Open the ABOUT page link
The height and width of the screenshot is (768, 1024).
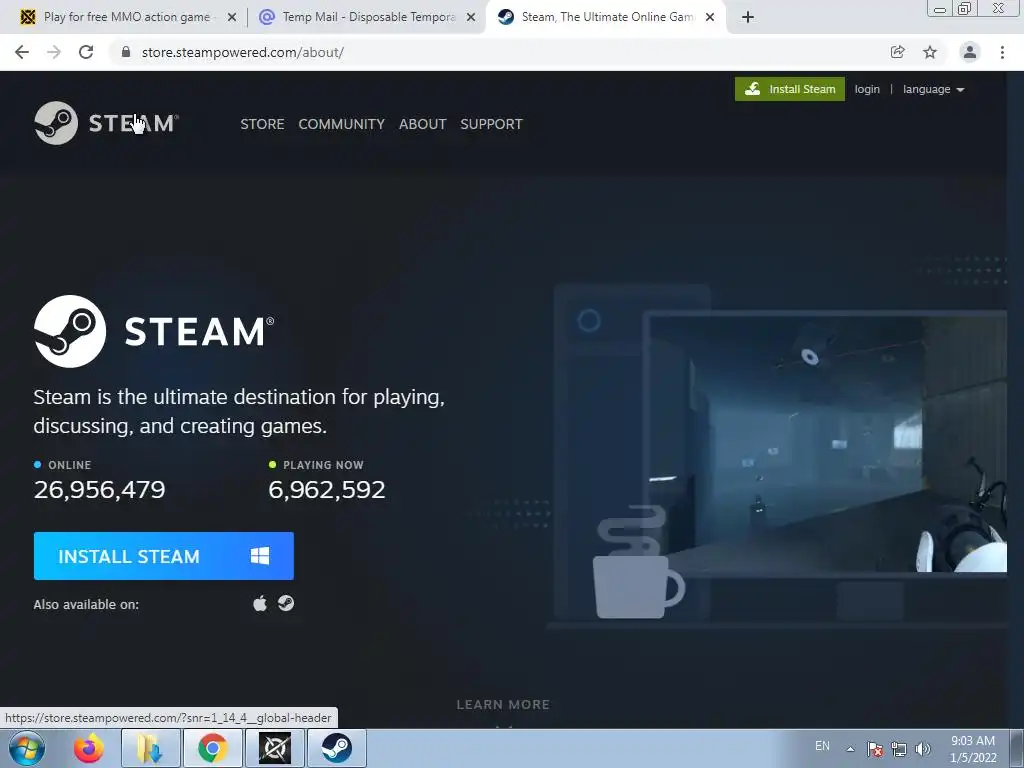click(423, 124)
